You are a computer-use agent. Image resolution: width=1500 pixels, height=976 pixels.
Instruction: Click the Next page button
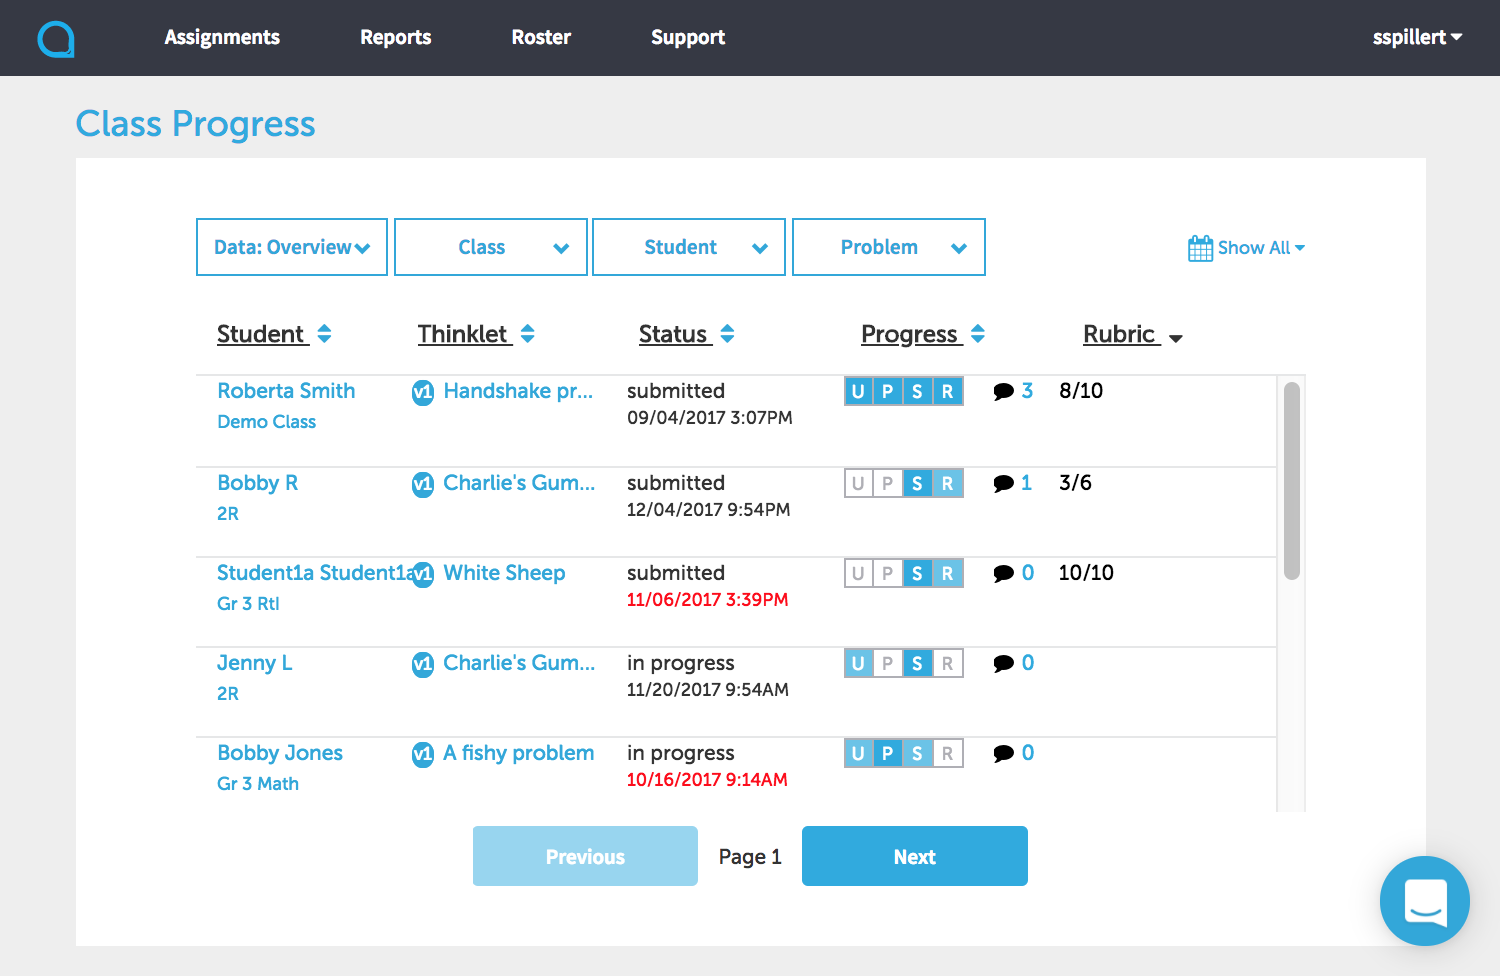point(915,856)
